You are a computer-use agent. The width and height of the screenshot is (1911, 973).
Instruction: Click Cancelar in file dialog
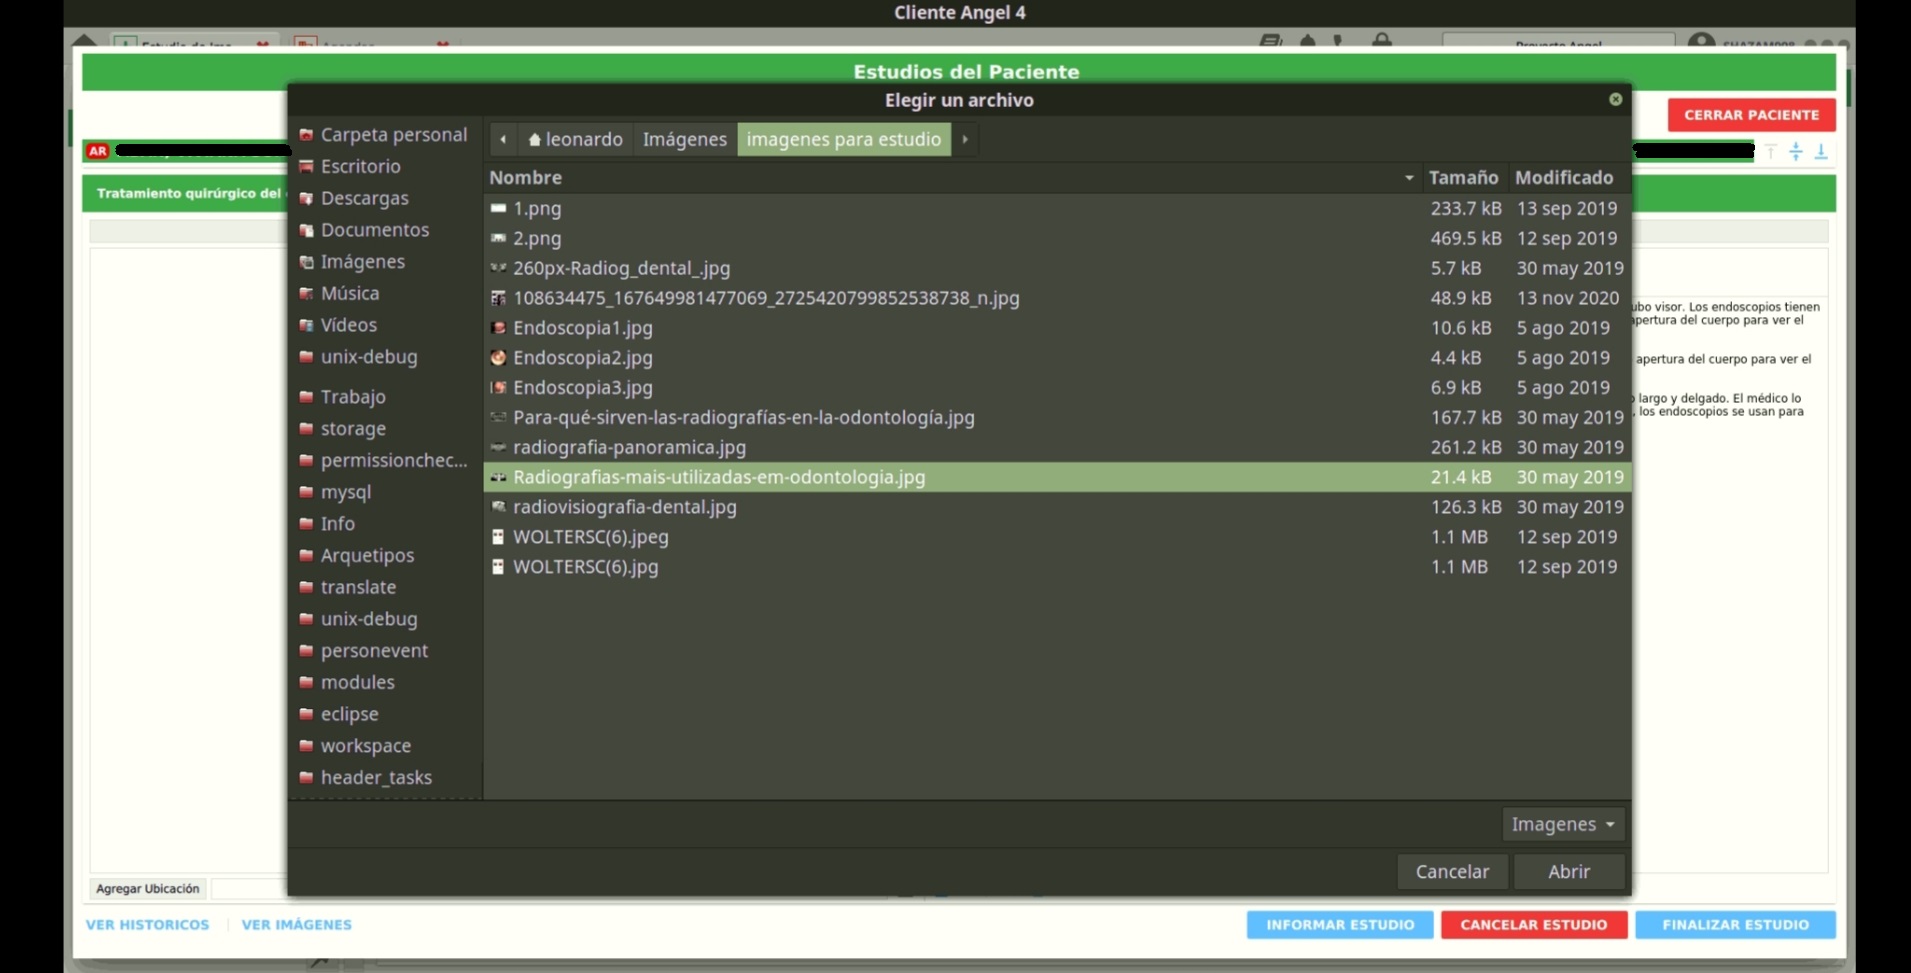point(1452,872)
